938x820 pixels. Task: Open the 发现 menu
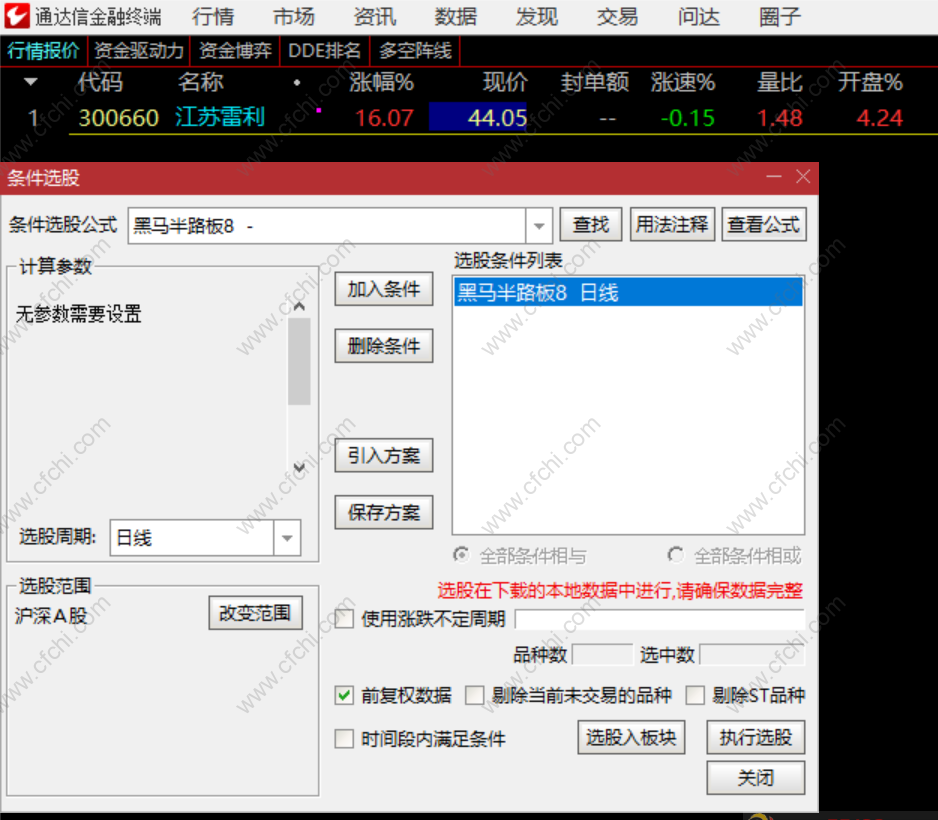(x=537, y=17)
